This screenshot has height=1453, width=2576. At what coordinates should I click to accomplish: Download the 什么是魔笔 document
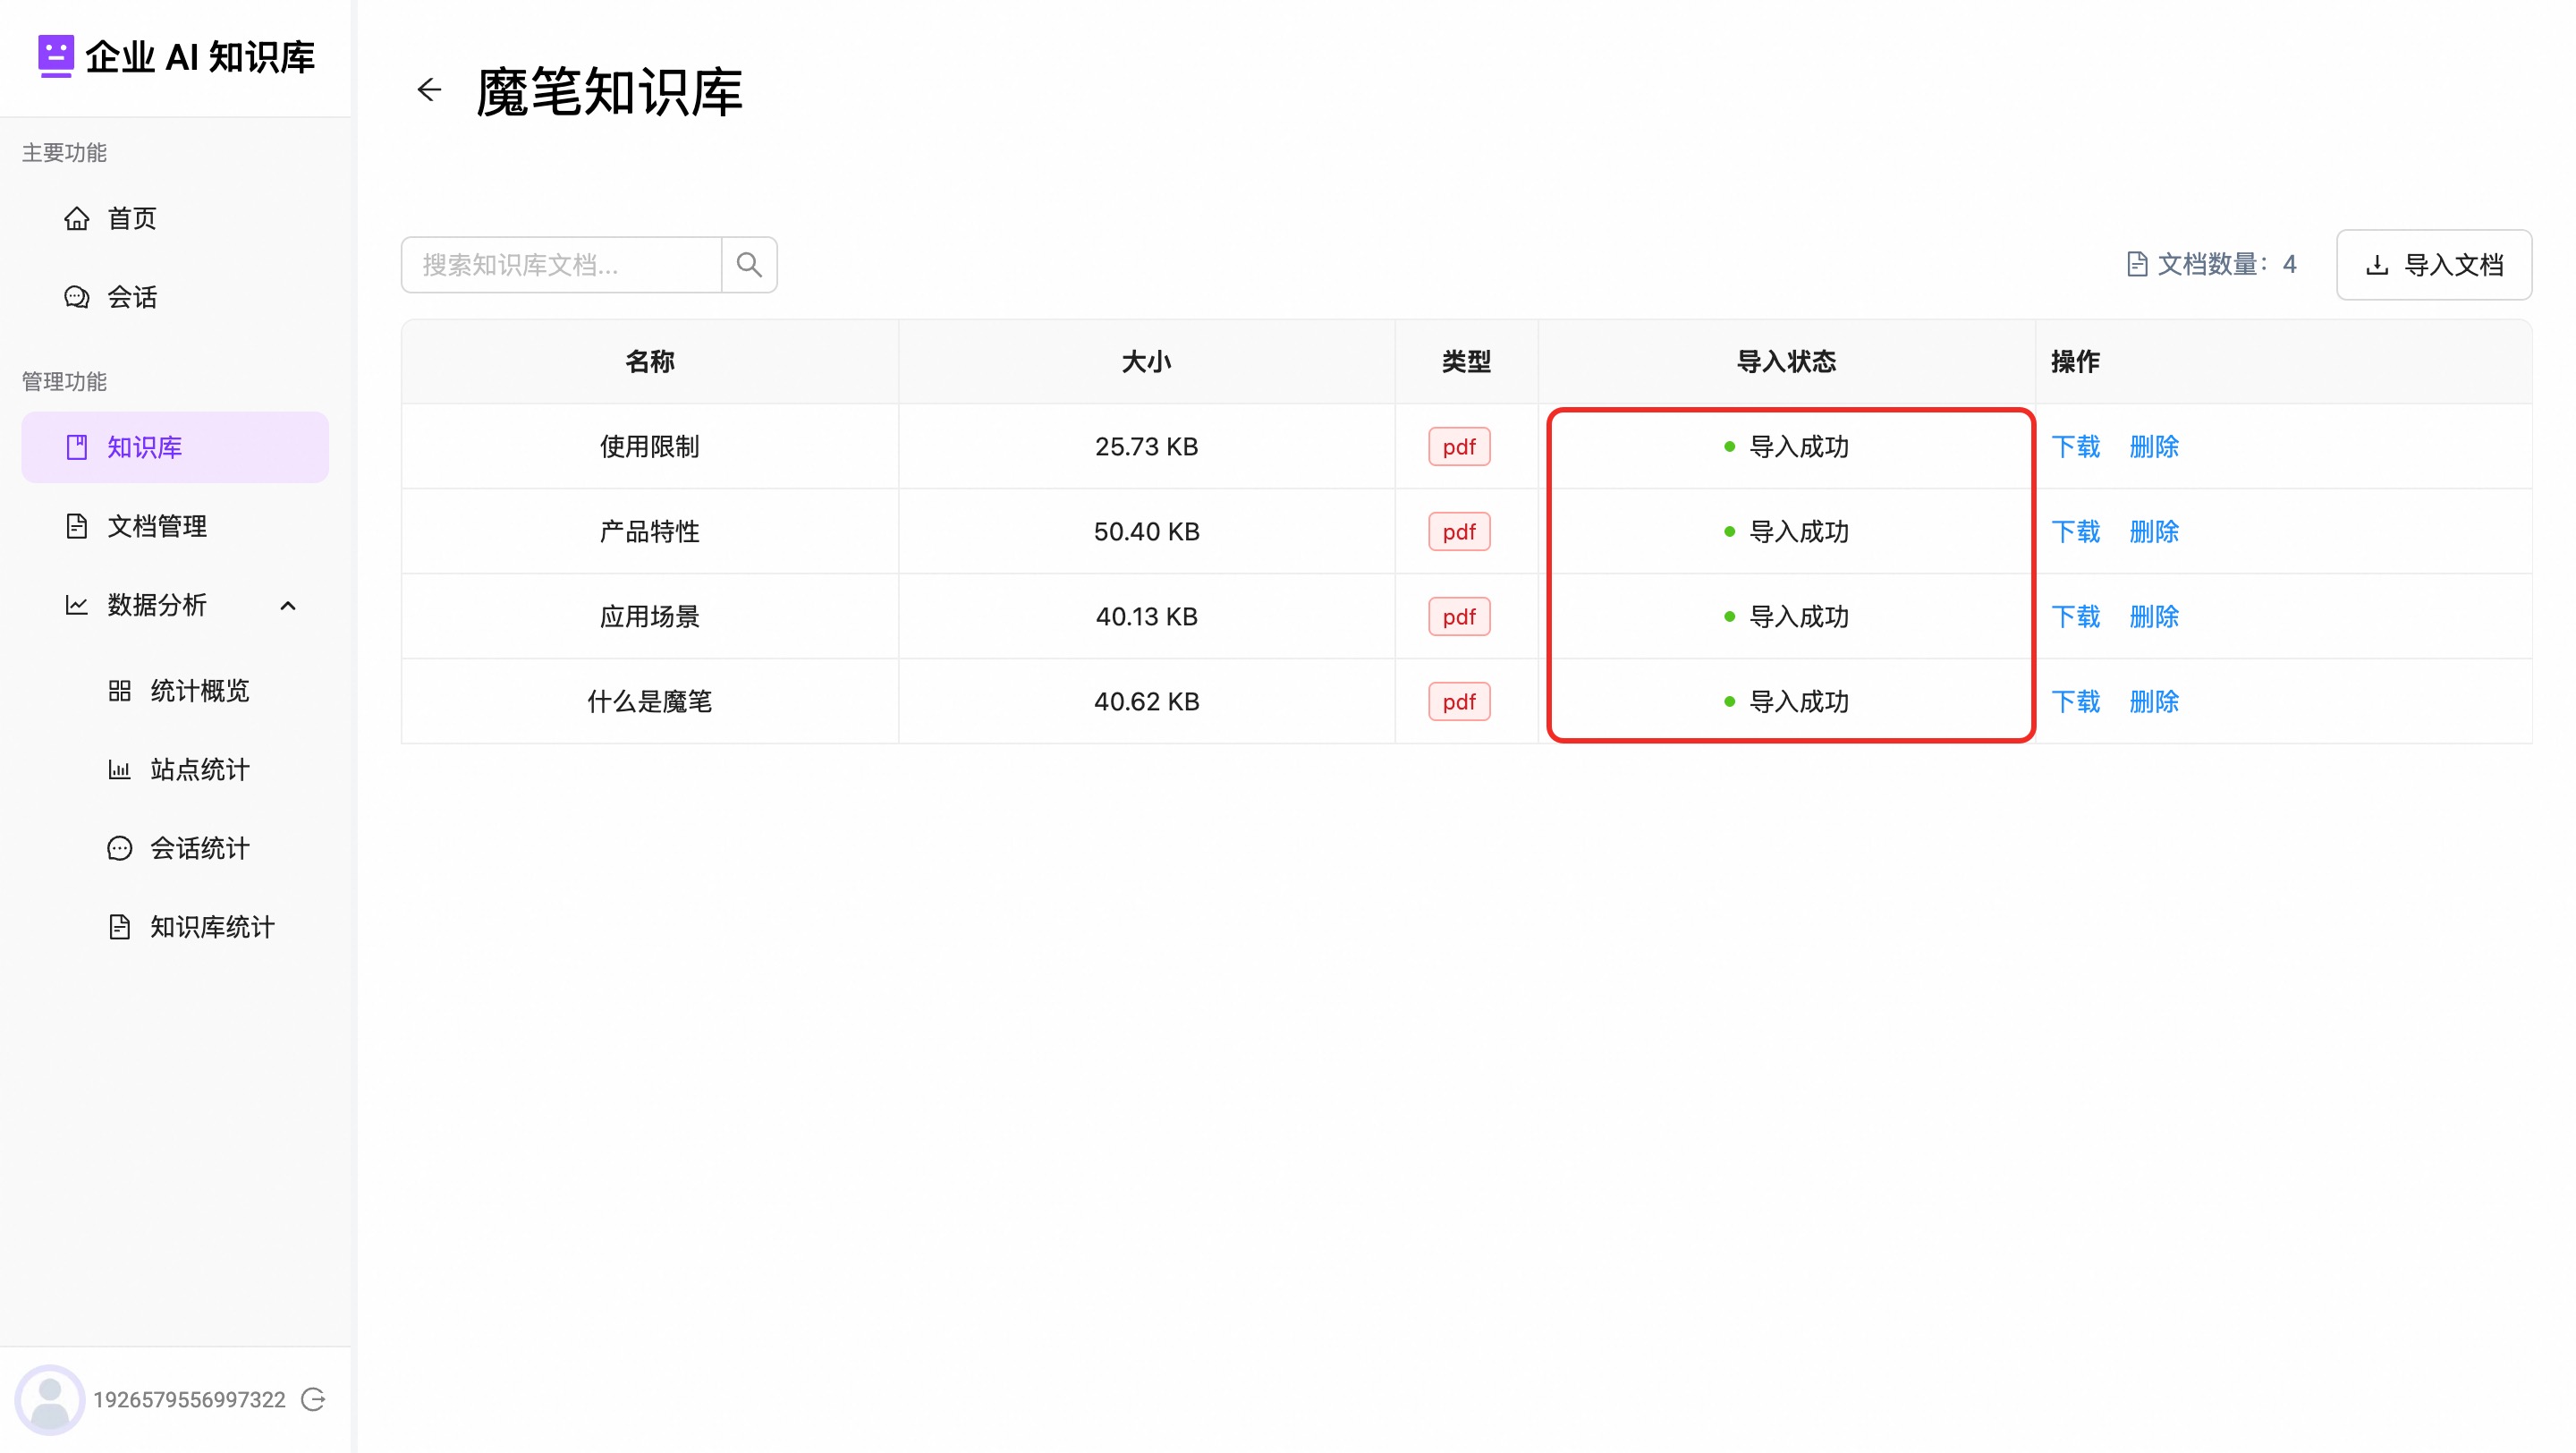click(x=2075, y=701)
